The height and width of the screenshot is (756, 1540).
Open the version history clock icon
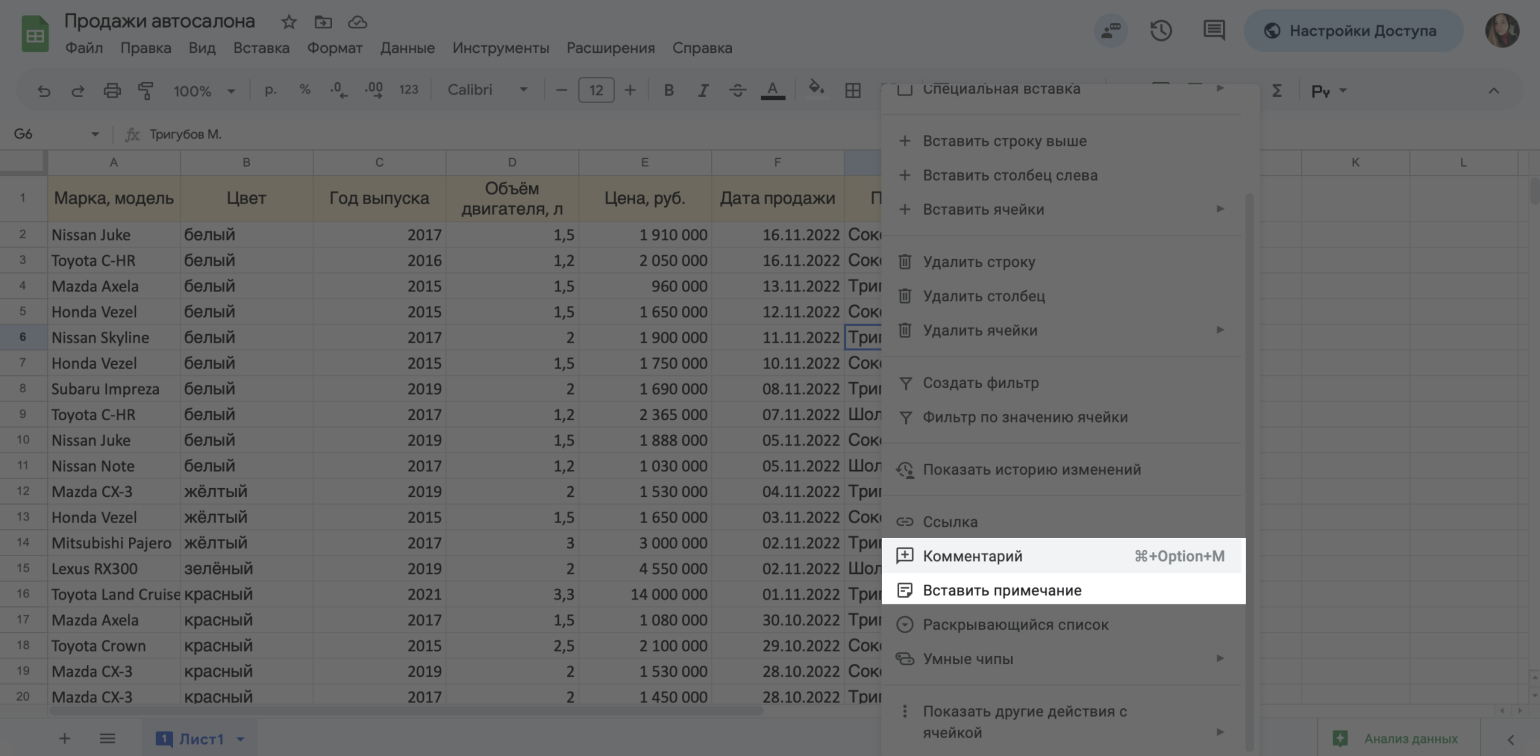[x=1161, y=31]
